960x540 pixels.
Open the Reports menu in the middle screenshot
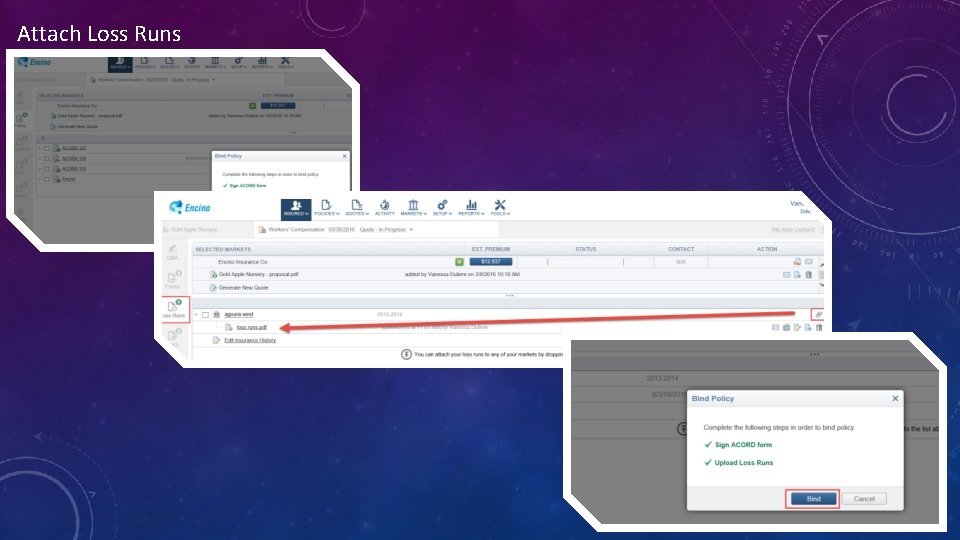click(471, 208)
